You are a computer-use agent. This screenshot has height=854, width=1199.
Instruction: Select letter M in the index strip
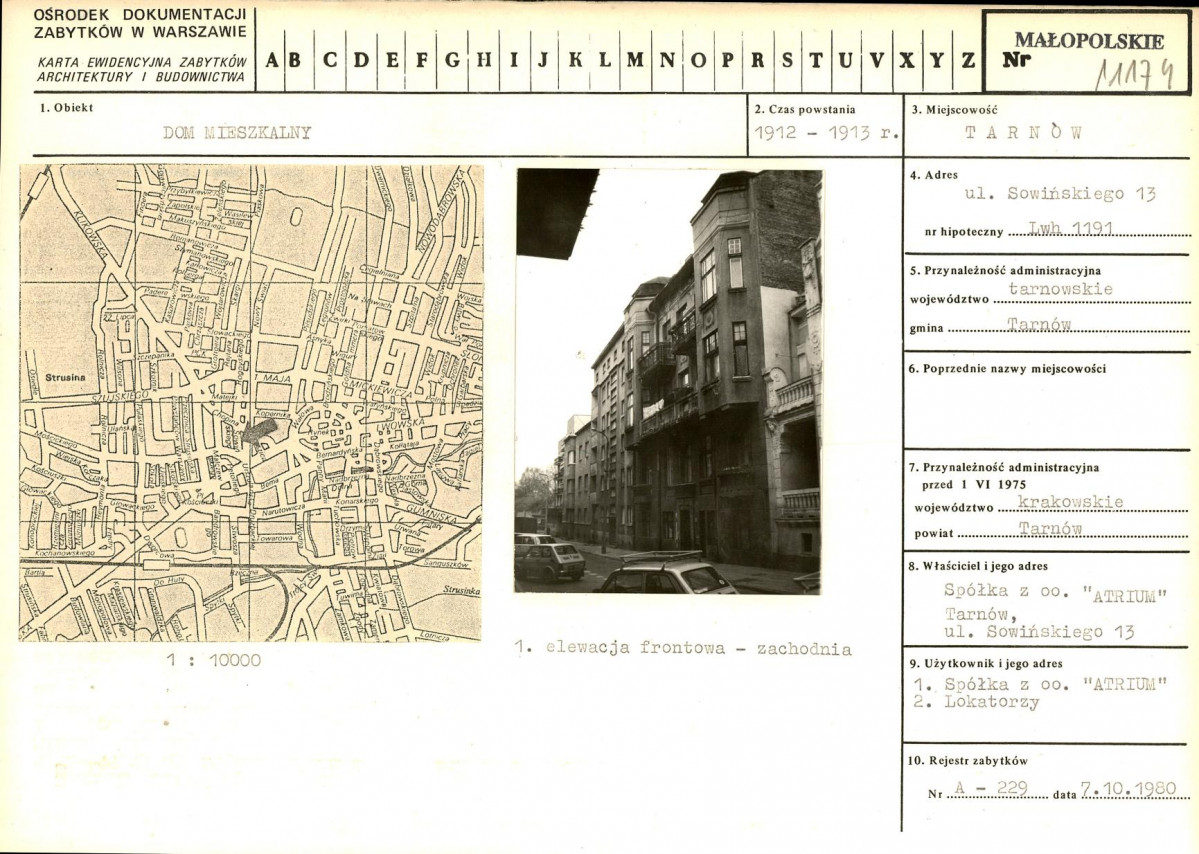point(635,60)
